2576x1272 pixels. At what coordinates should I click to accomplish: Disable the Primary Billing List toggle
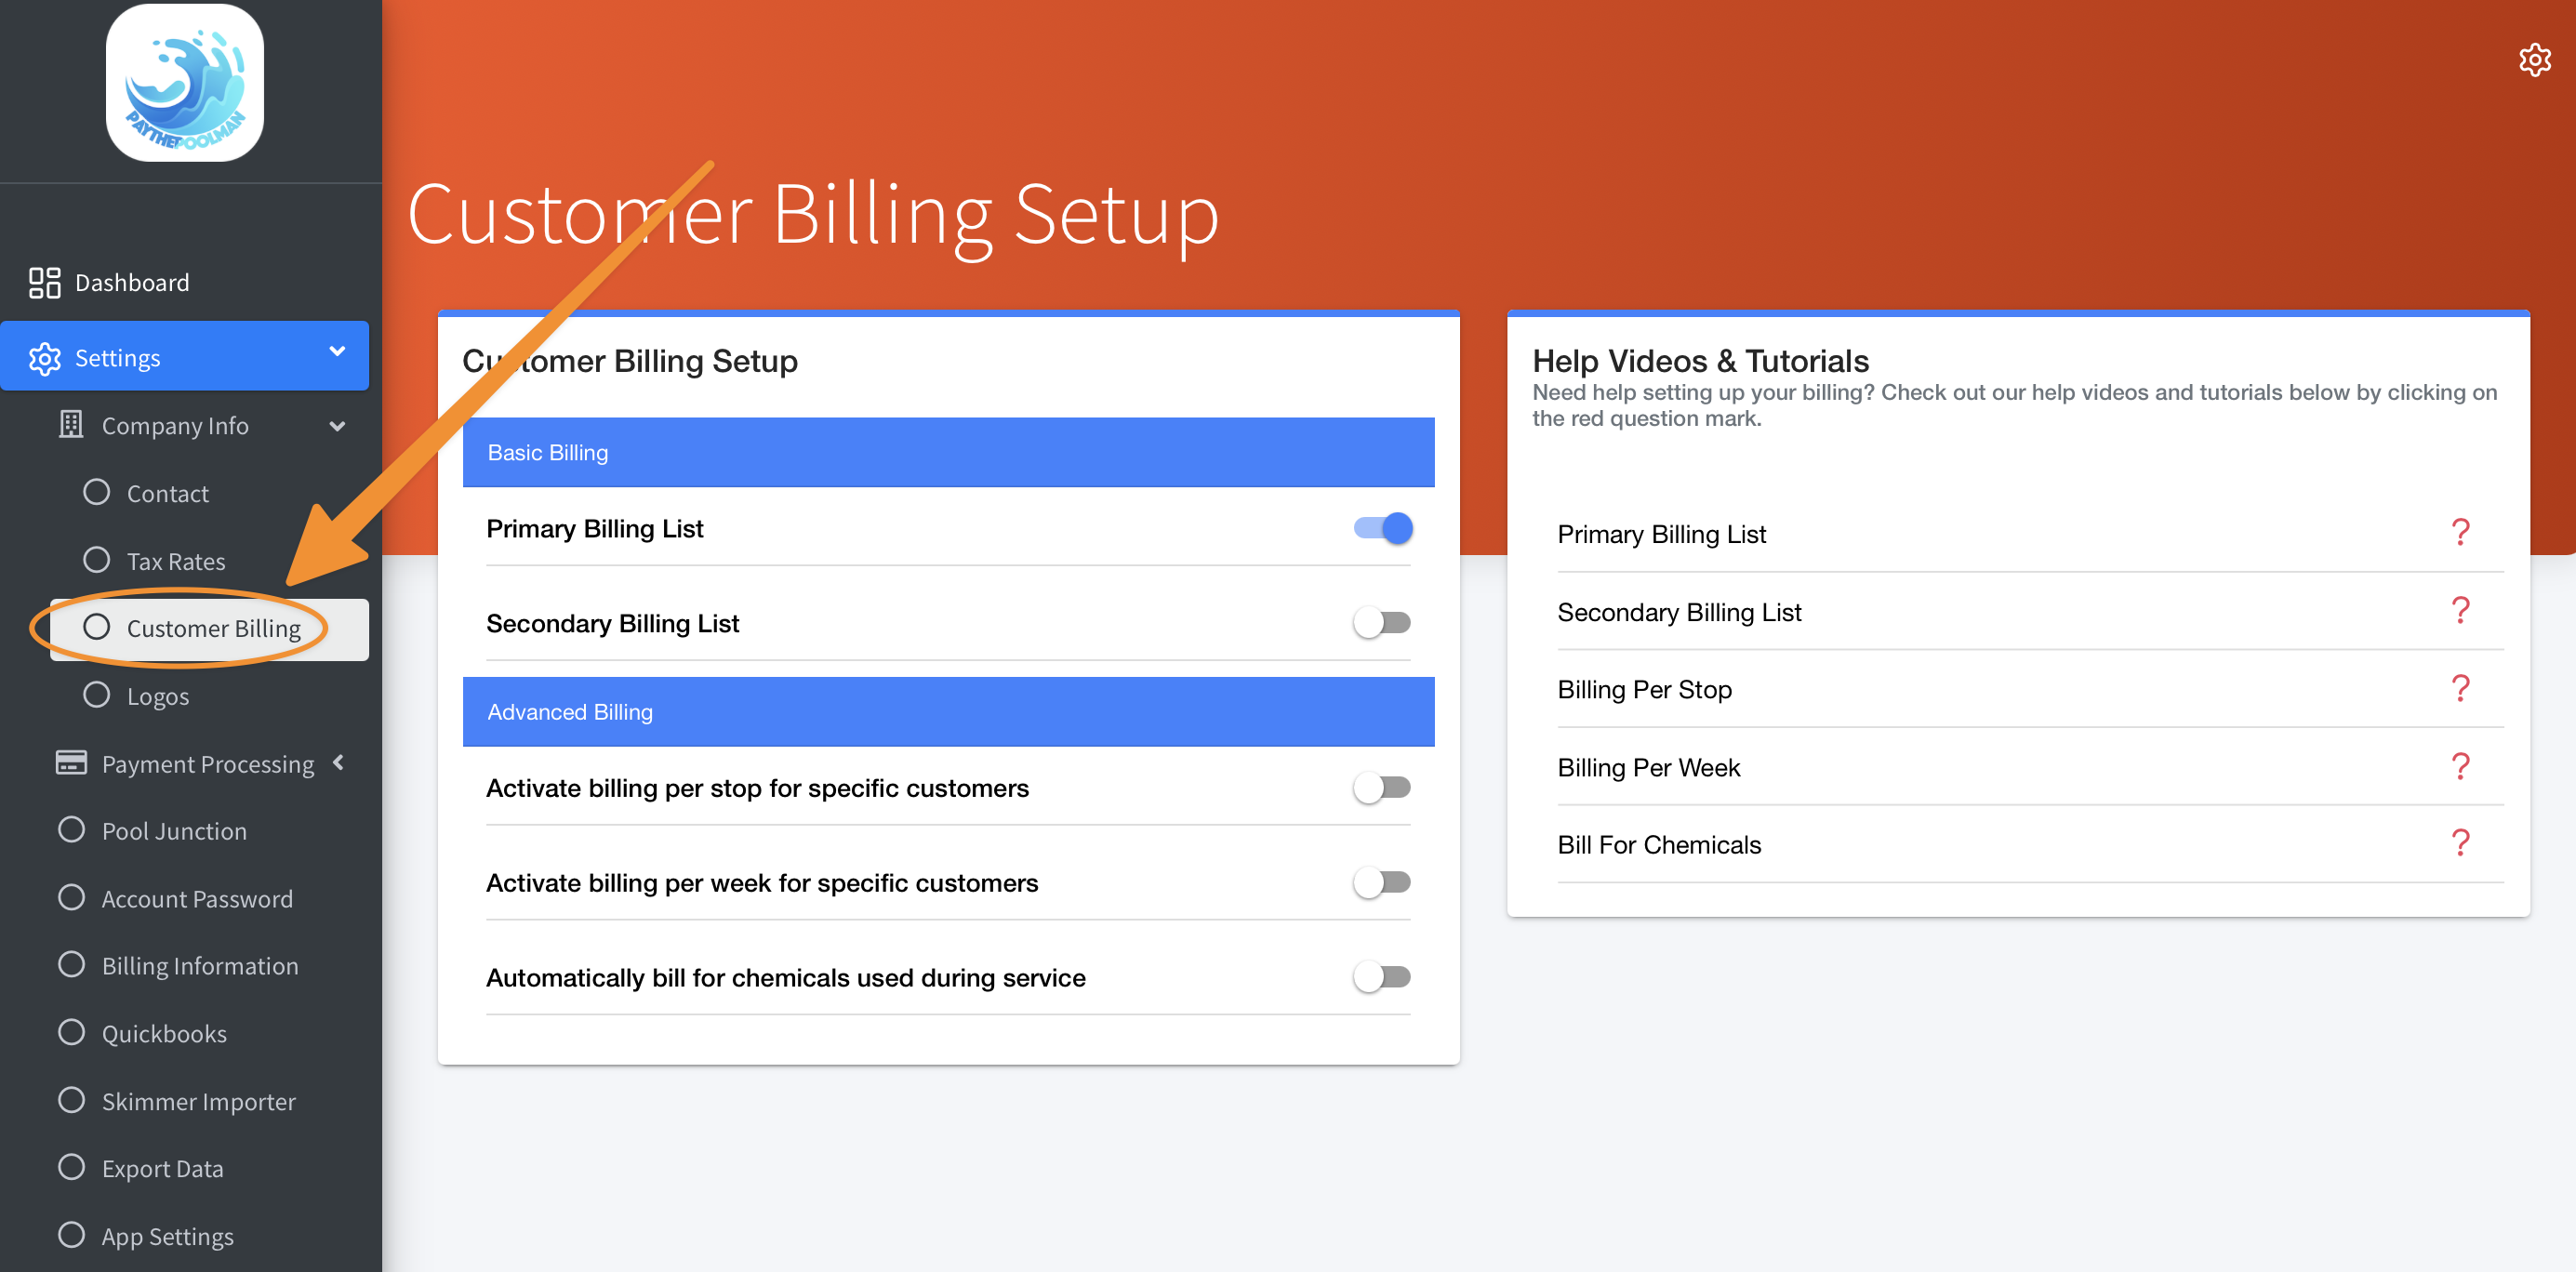coord(1382,528)
